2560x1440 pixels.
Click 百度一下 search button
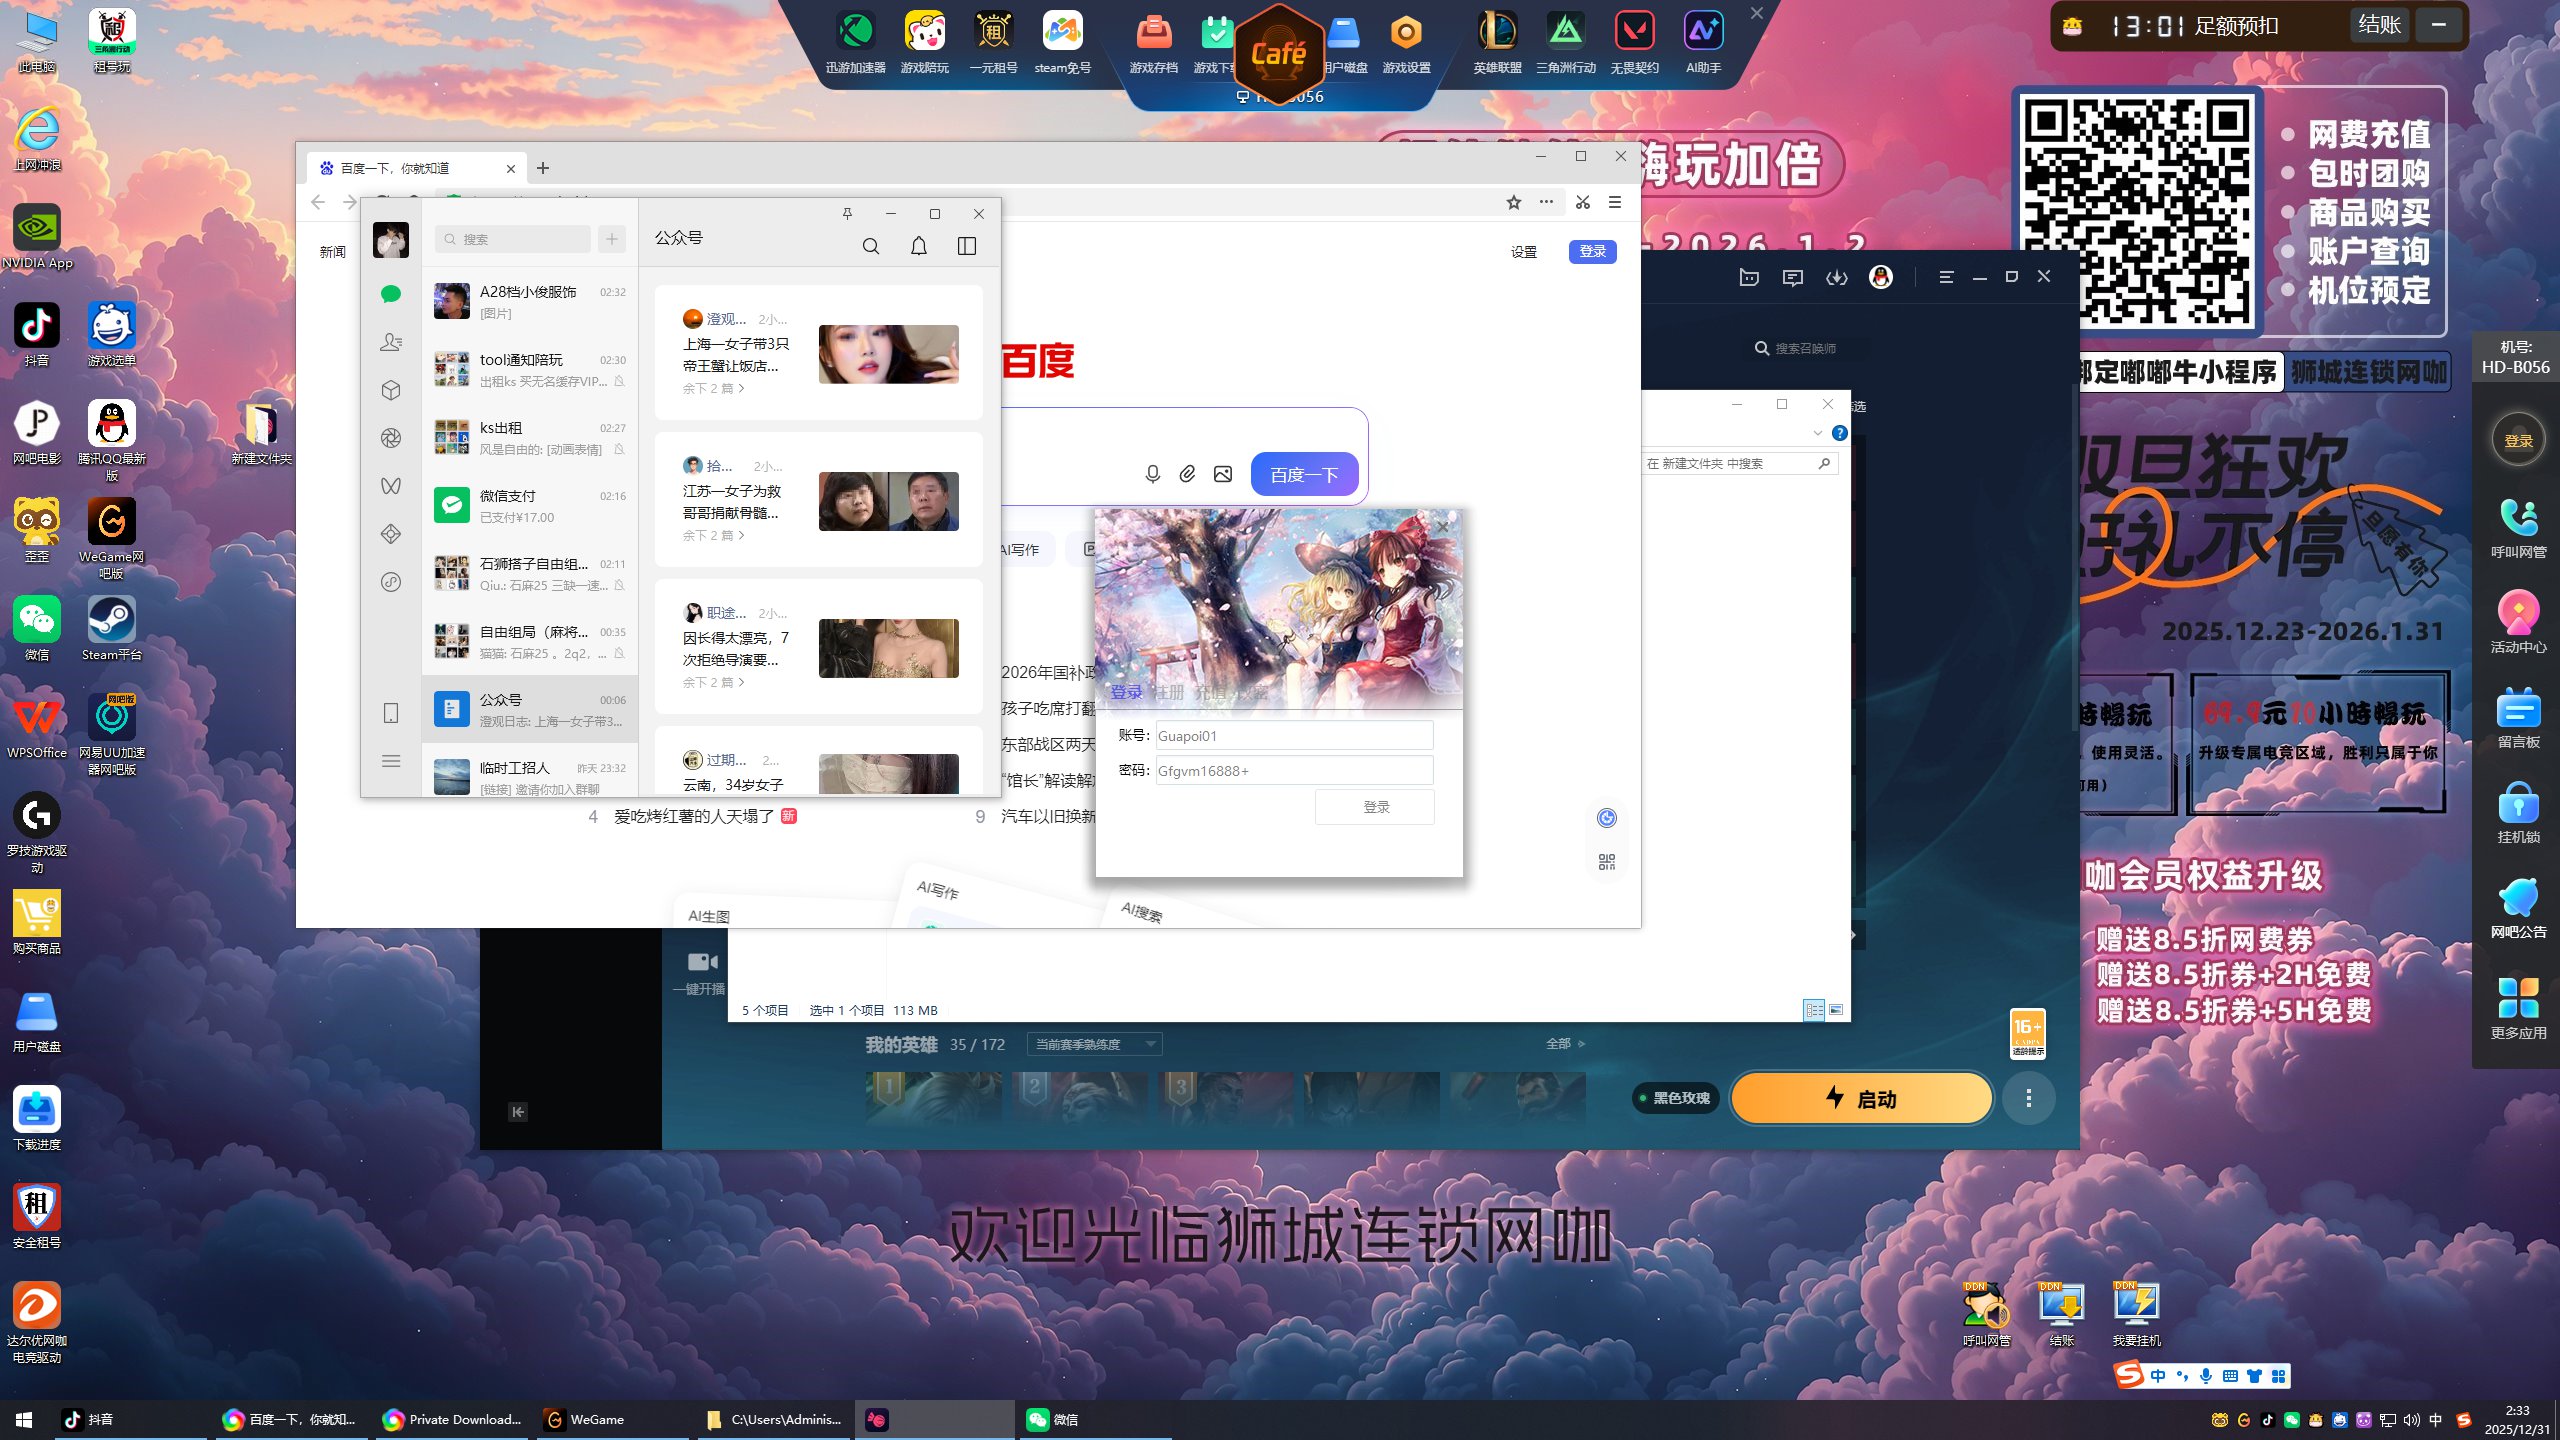pos(1304,474)
